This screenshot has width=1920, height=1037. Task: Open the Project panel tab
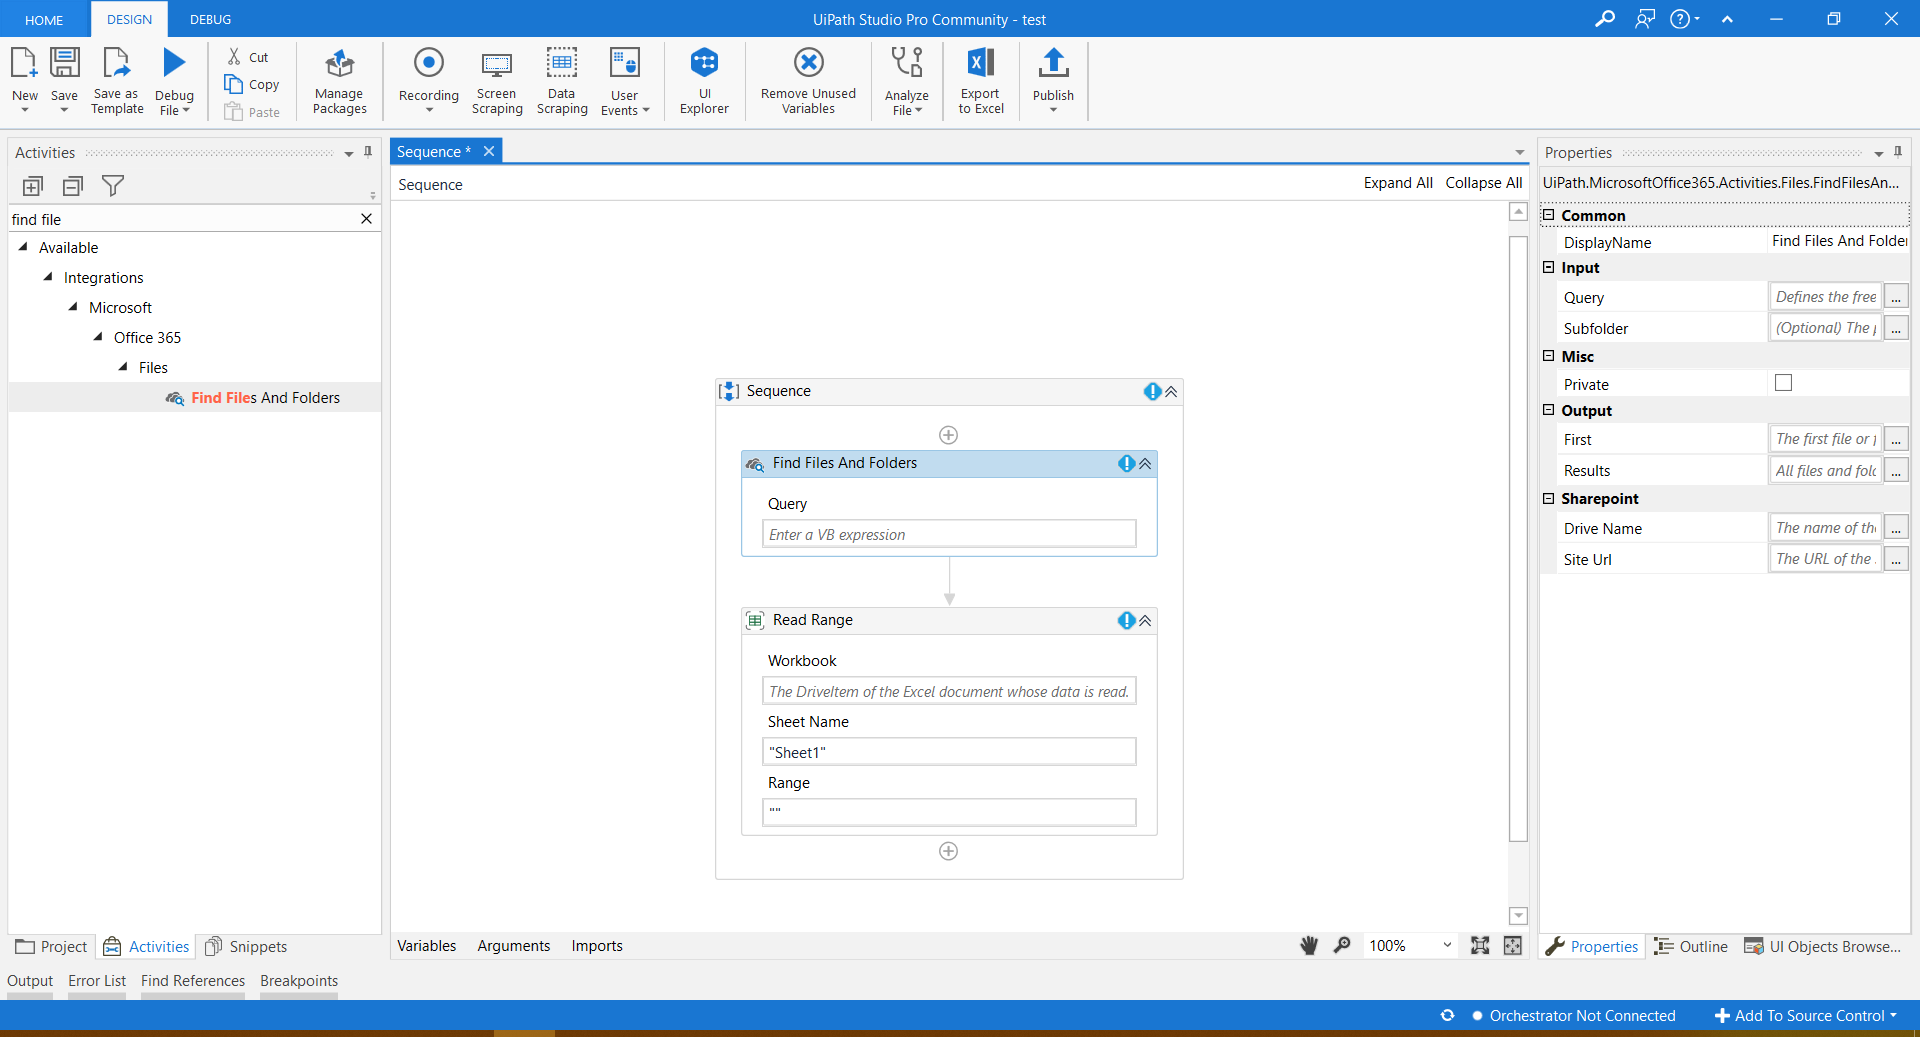point(51,946)
